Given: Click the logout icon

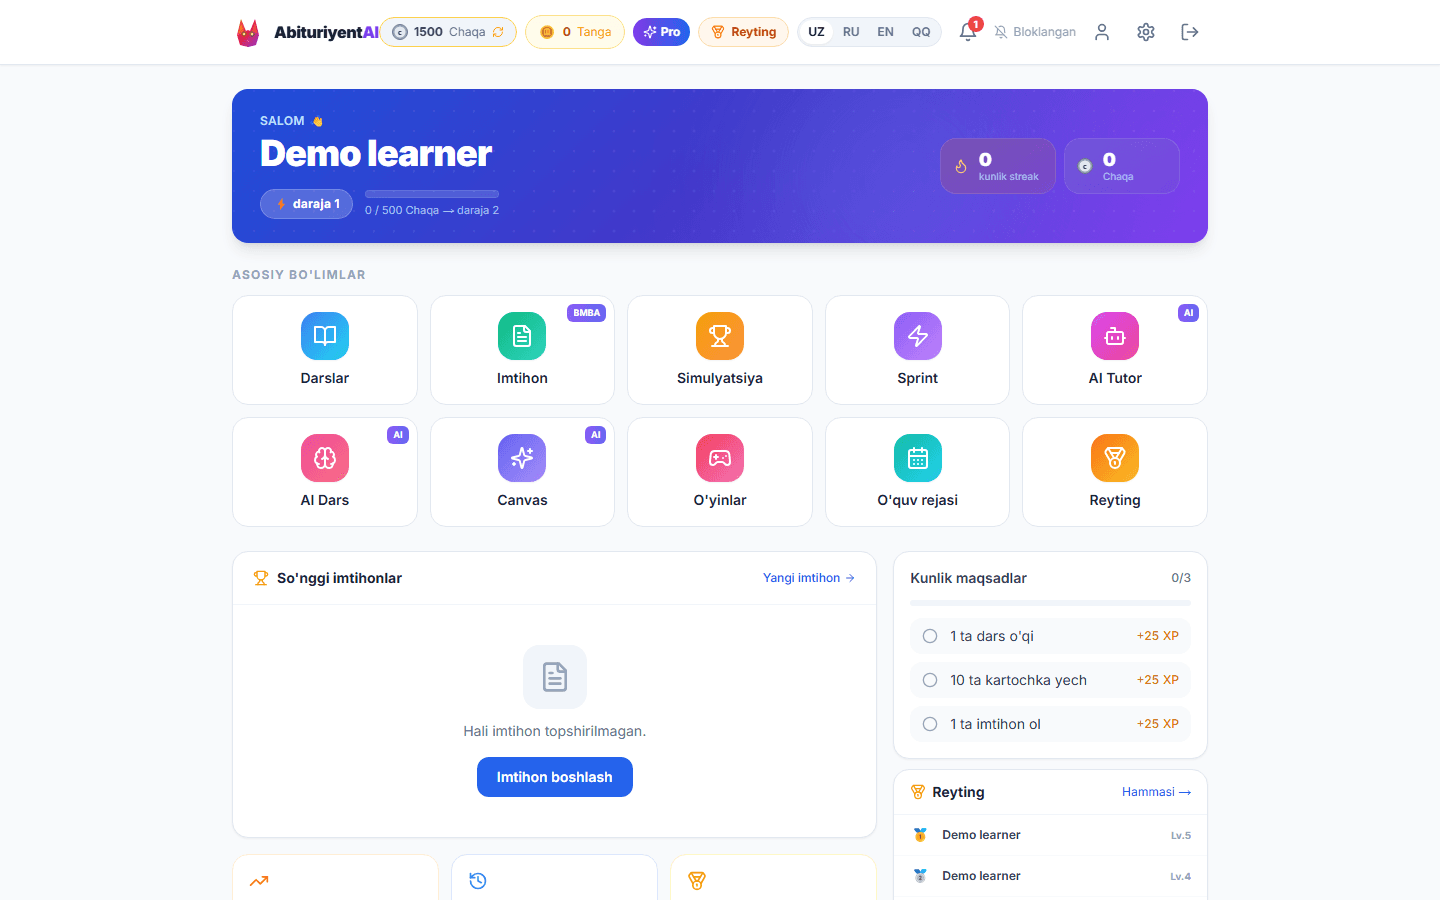Looking at the screenshot, I should click(1190, 32).
